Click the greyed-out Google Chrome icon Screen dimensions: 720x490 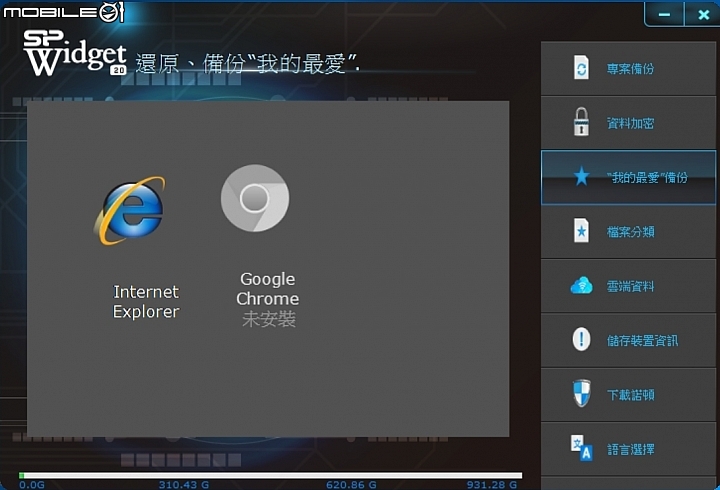coord(255,198)
